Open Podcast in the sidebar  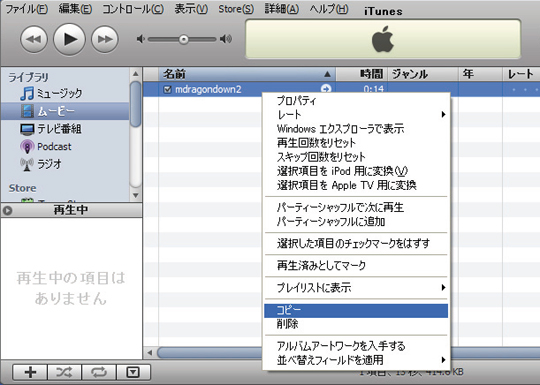(46, 146)
